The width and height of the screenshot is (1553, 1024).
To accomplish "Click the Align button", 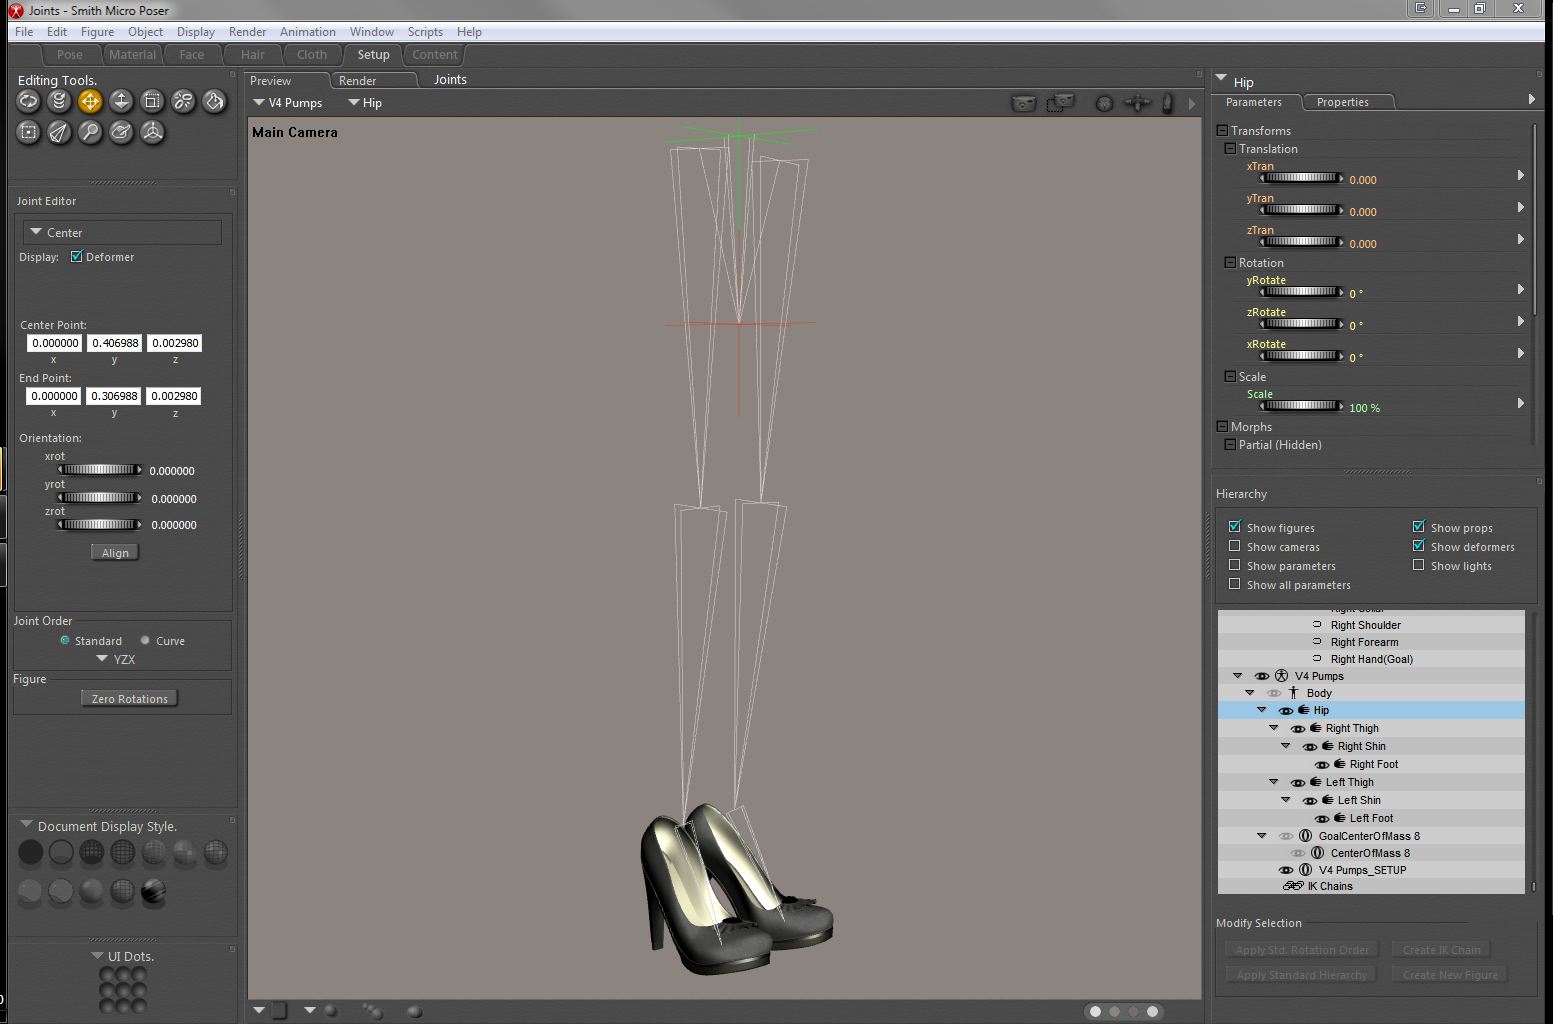I will tap(115, 553).
